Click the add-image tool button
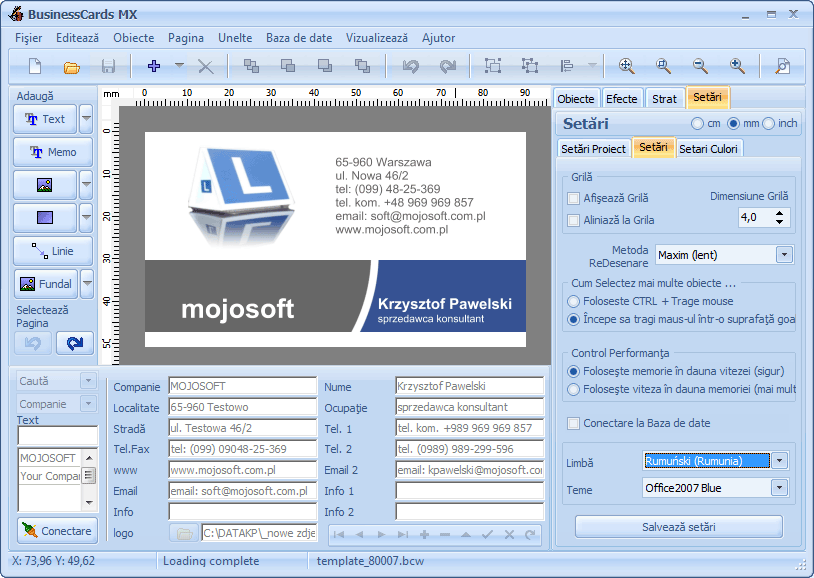This screenshot has width=814, height=578. point(45,185)
